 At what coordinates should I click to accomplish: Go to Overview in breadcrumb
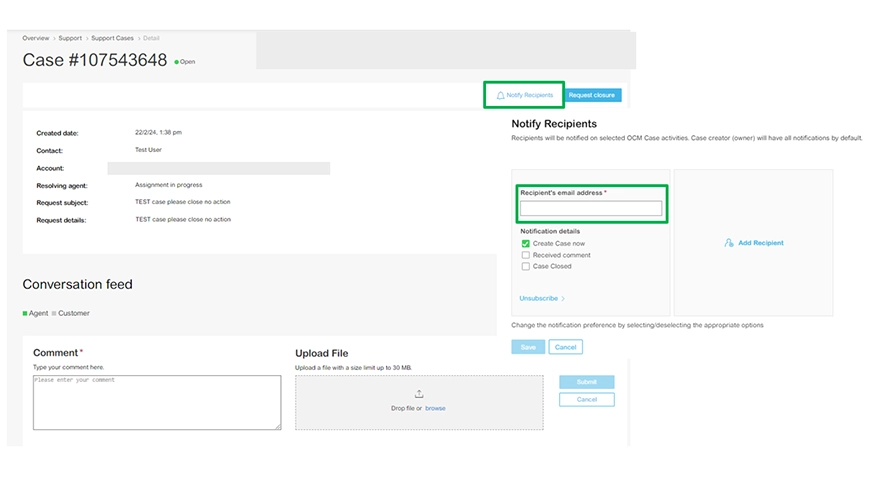click(36, 38)
